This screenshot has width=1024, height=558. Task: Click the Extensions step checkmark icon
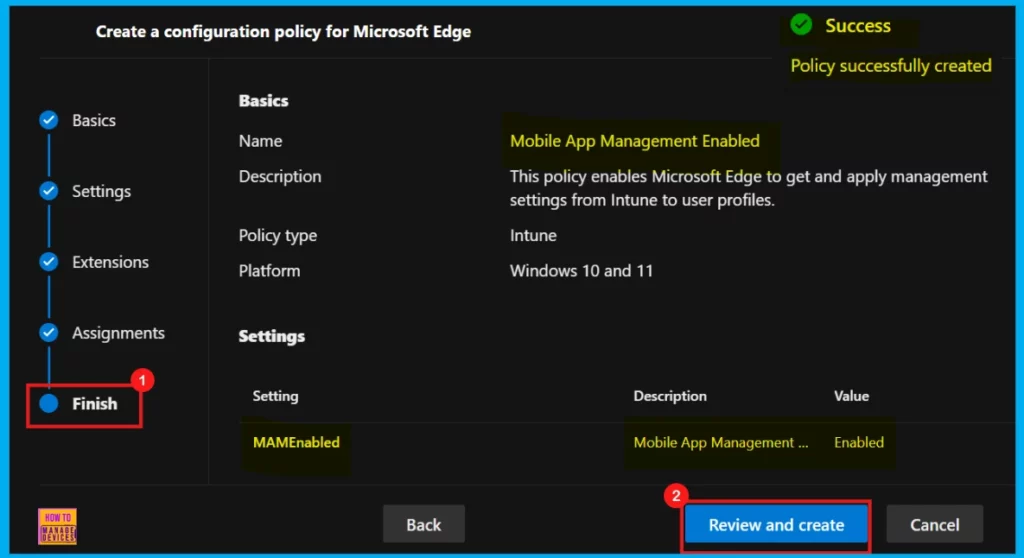click(x=49, y=262)
